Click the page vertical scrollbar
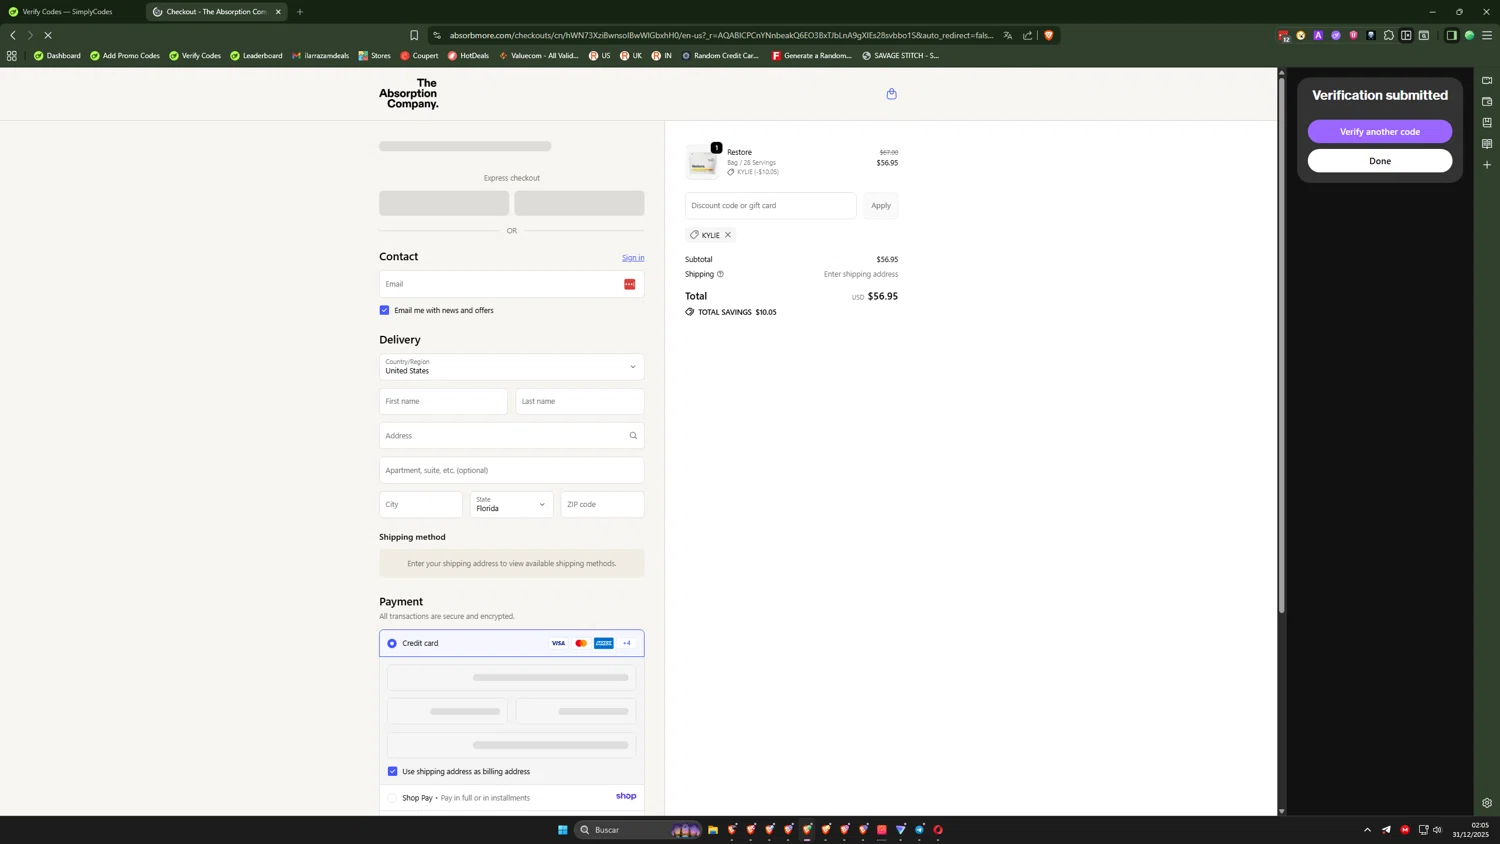The width and height of the screenshot is (1500, 844). click(x=1282, y=345)
